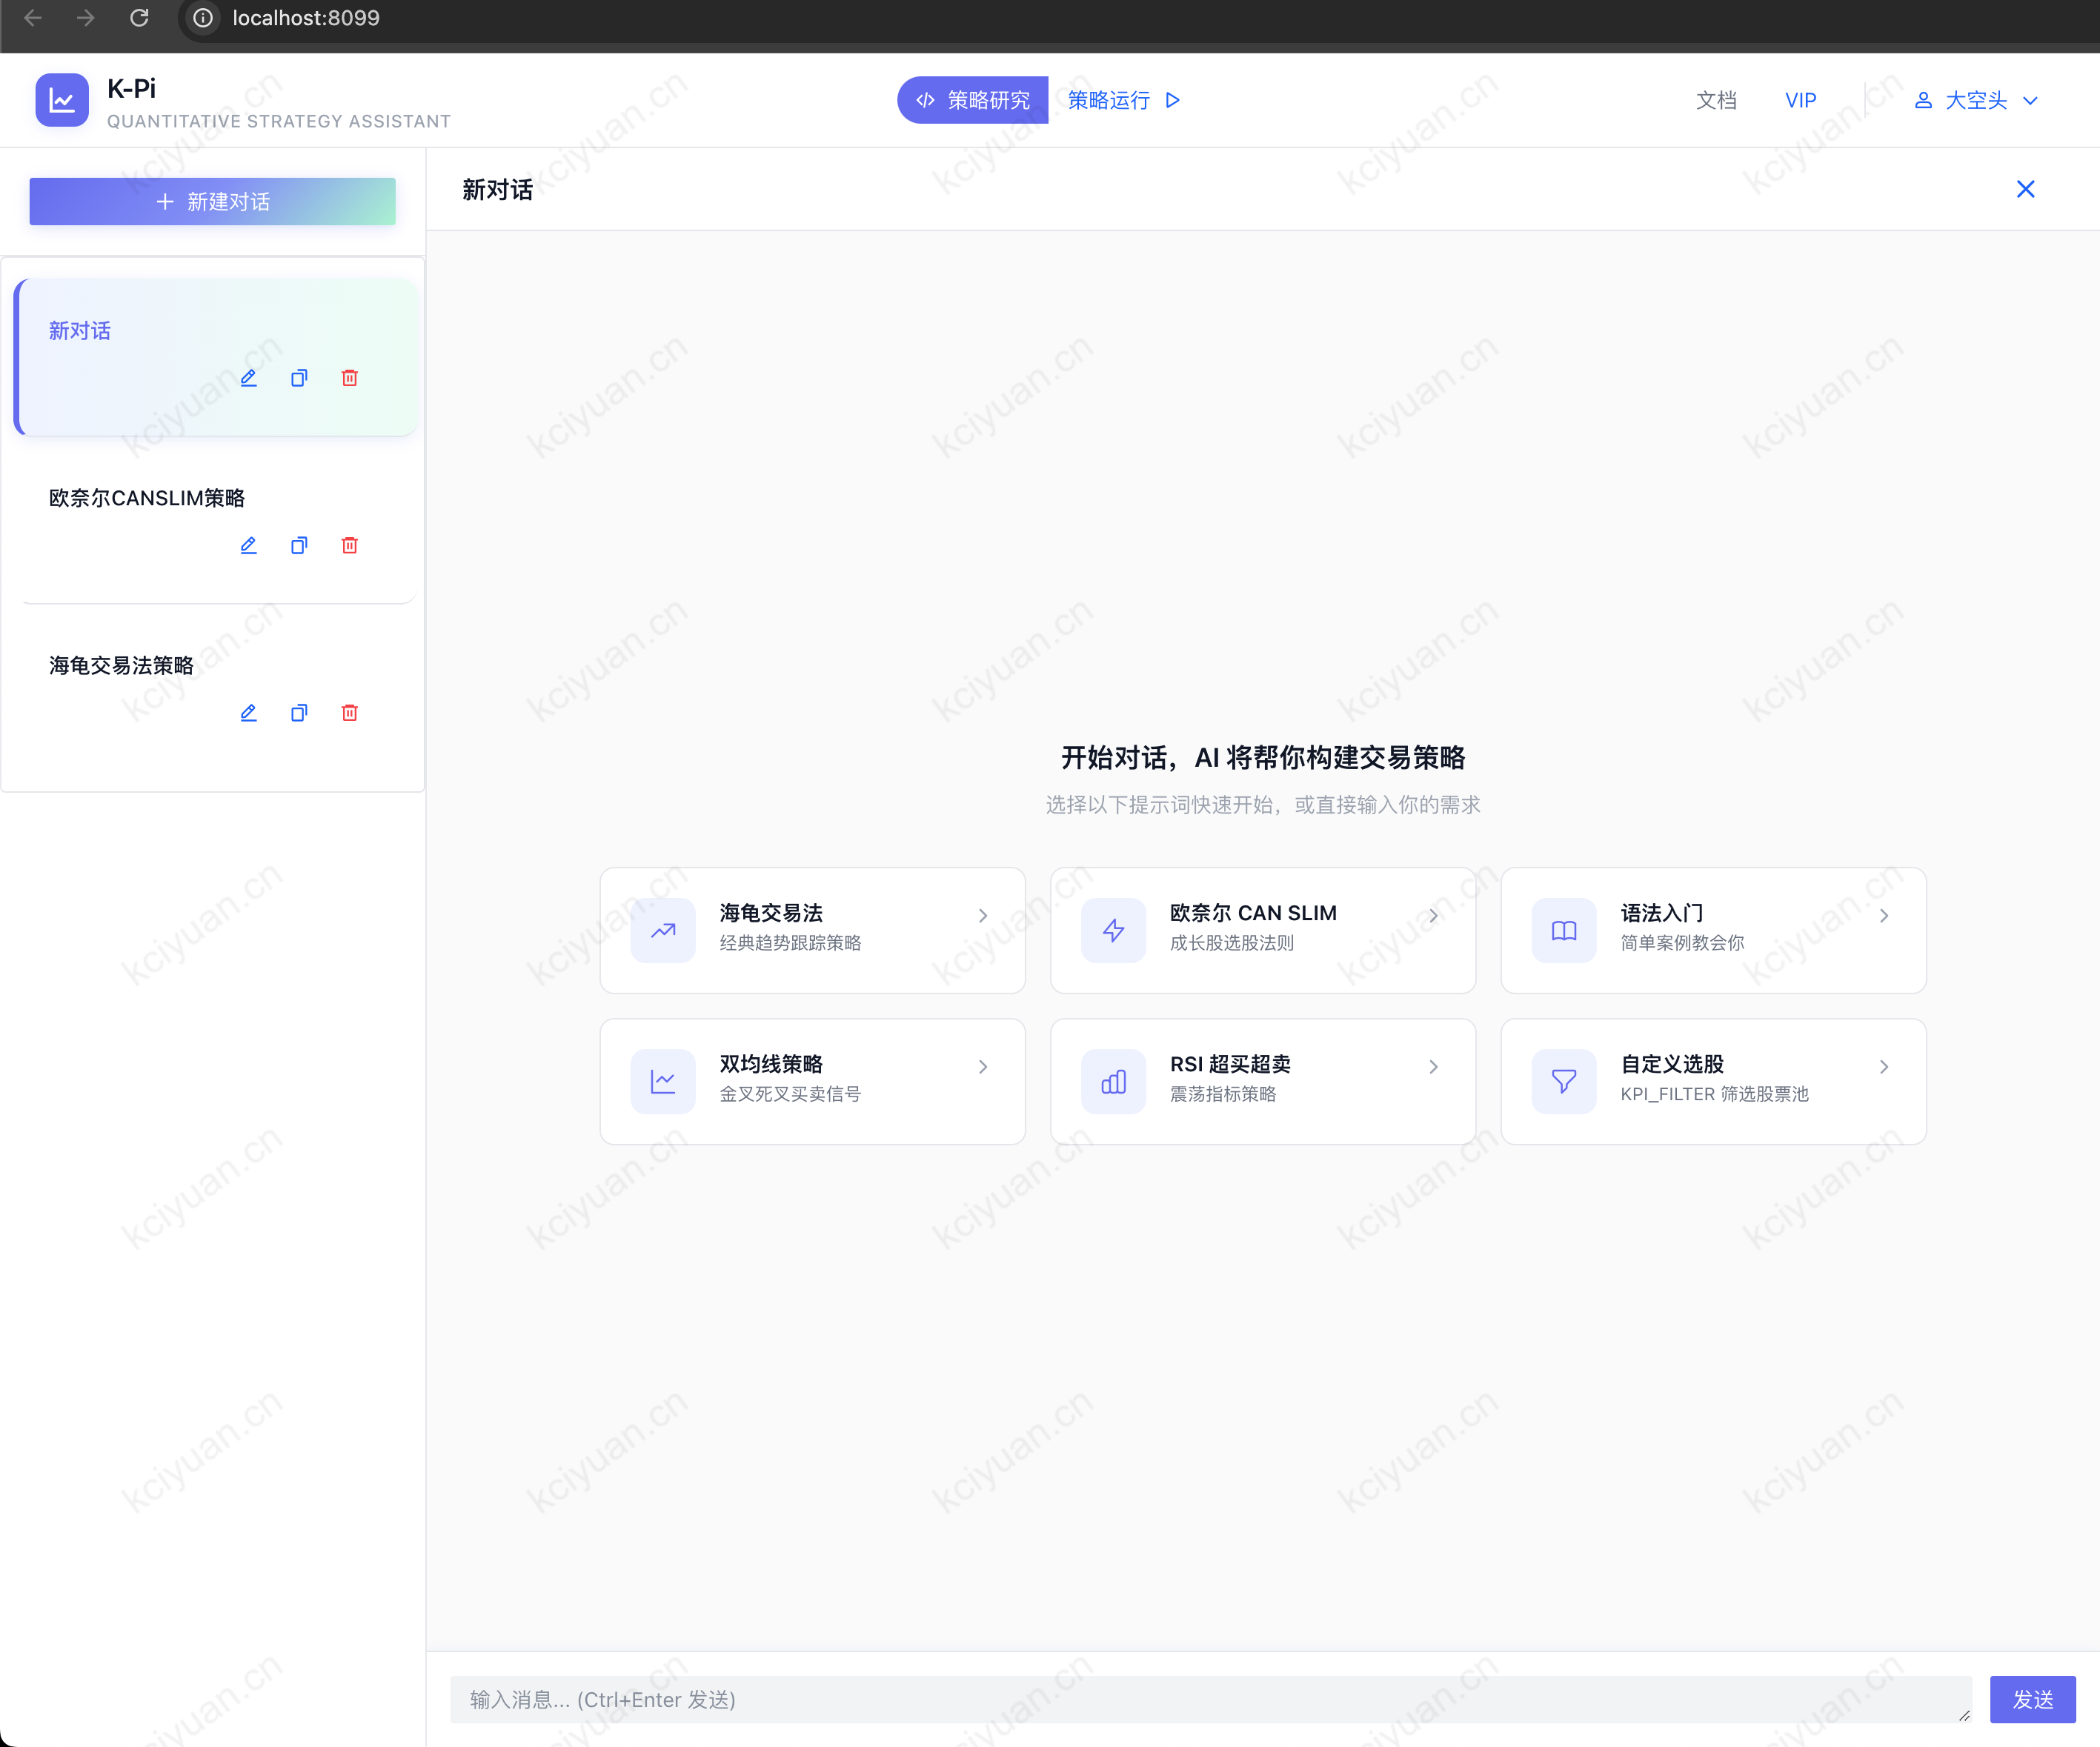2100x1747 pixels.
Task: Open the 大空头 user dropdown menu
Action: point(1976,100)
